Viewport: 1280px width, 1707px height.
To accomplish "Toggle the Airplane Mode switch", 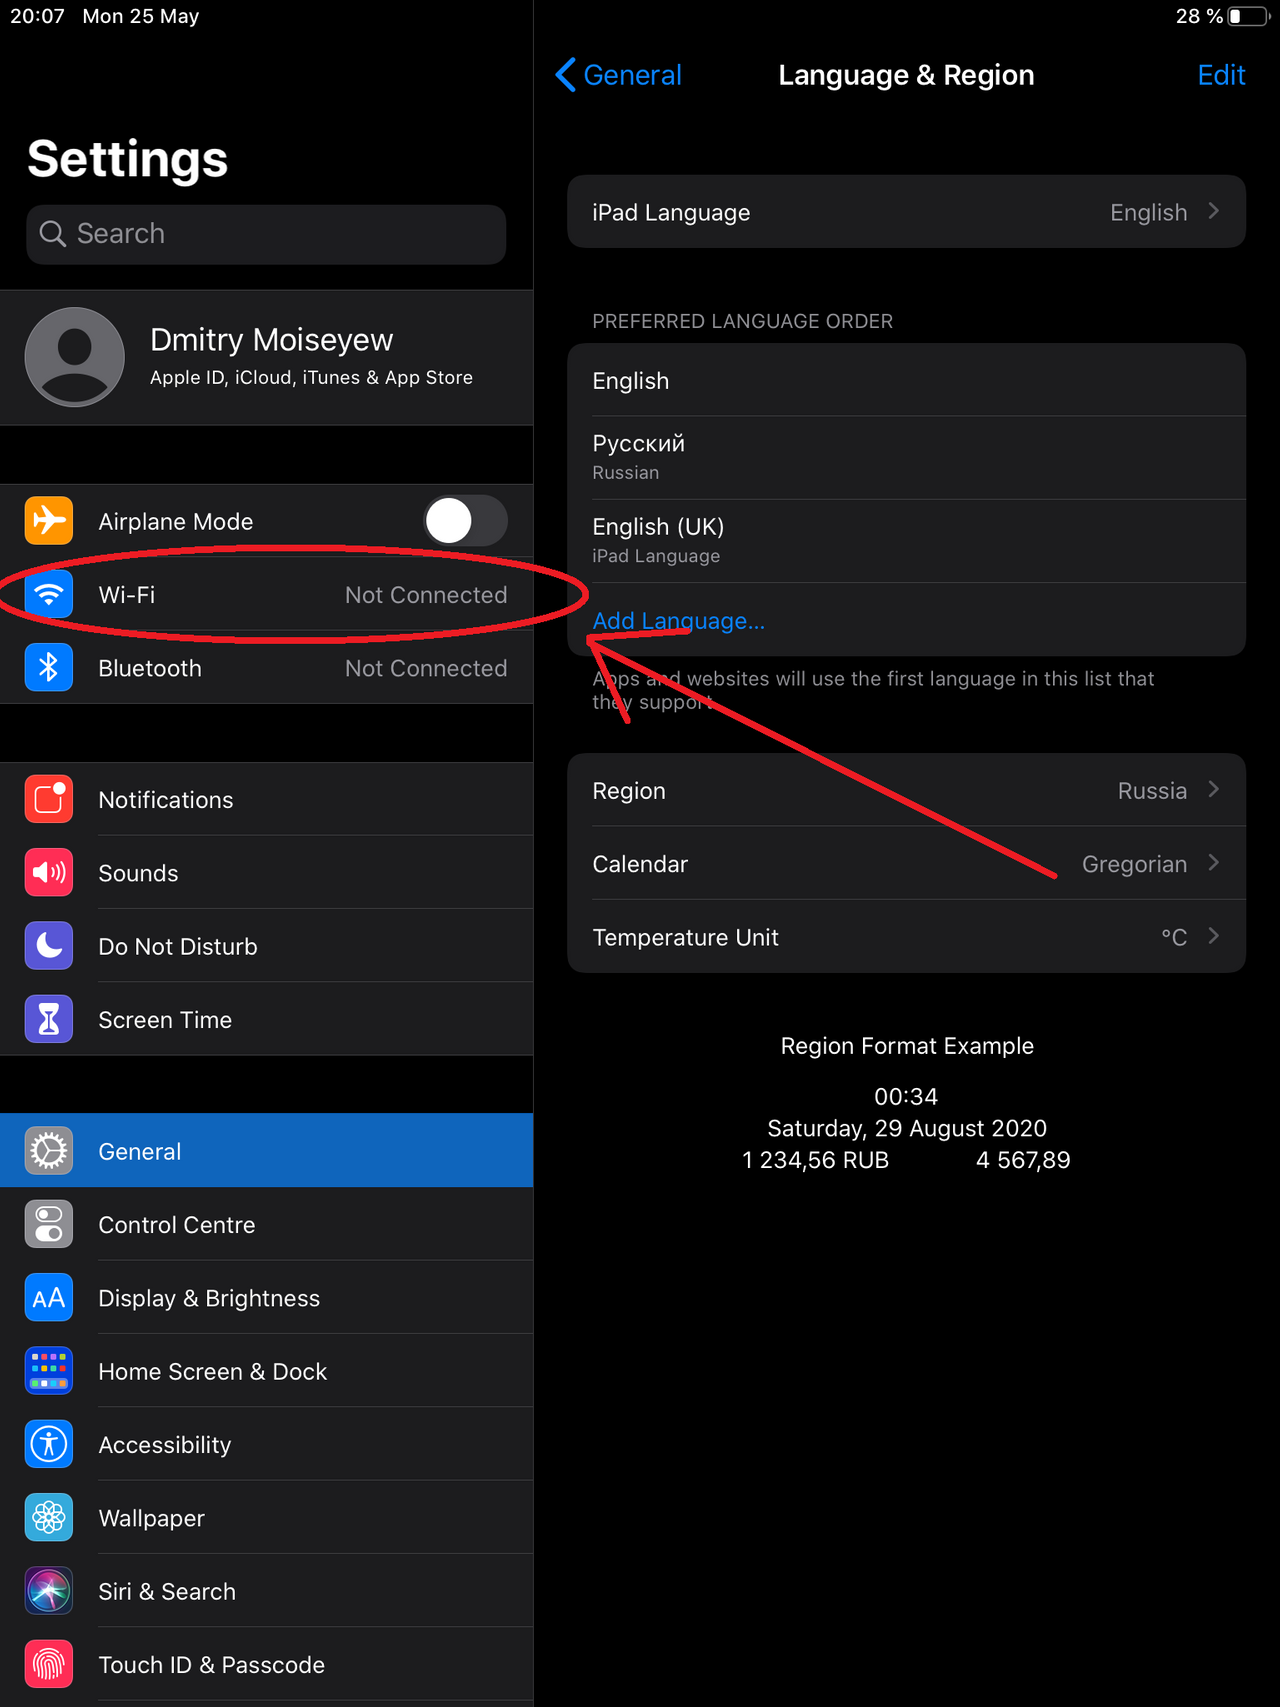I will (465, 520).
